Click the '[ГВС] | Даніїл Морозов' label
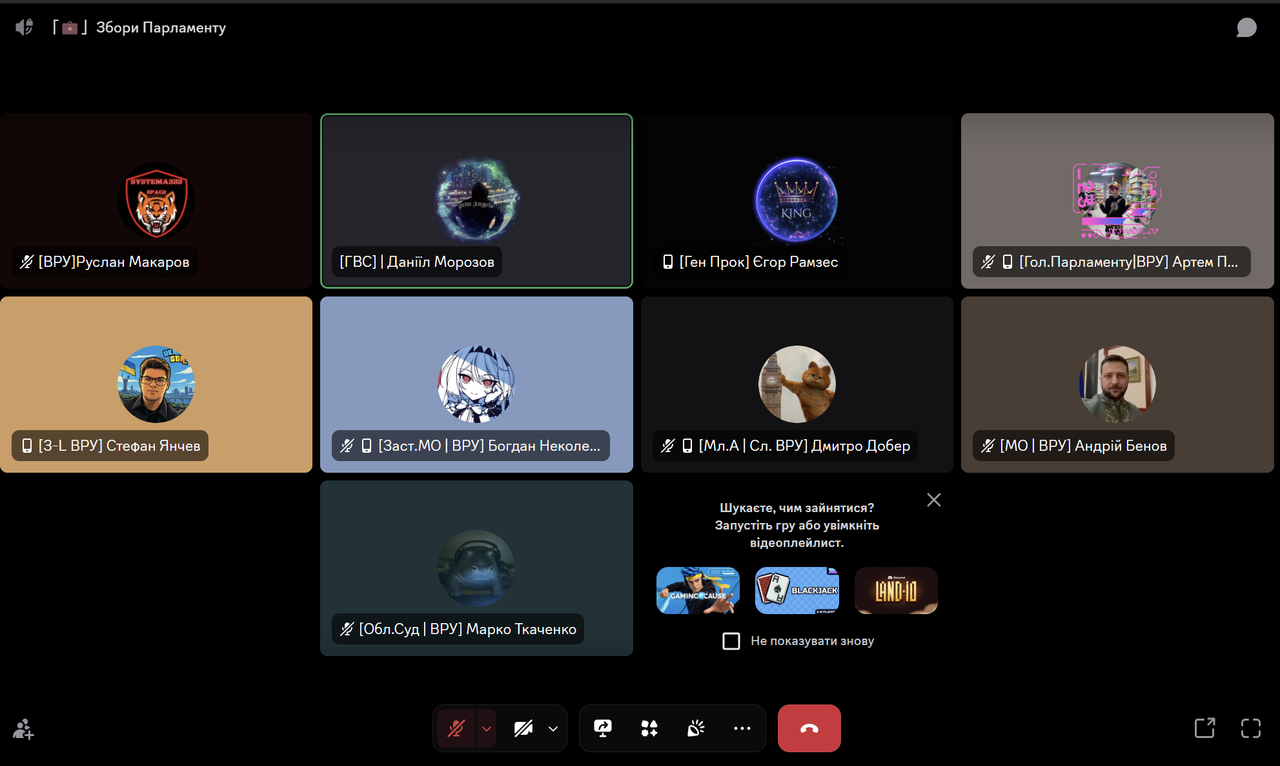 (417, 262)
